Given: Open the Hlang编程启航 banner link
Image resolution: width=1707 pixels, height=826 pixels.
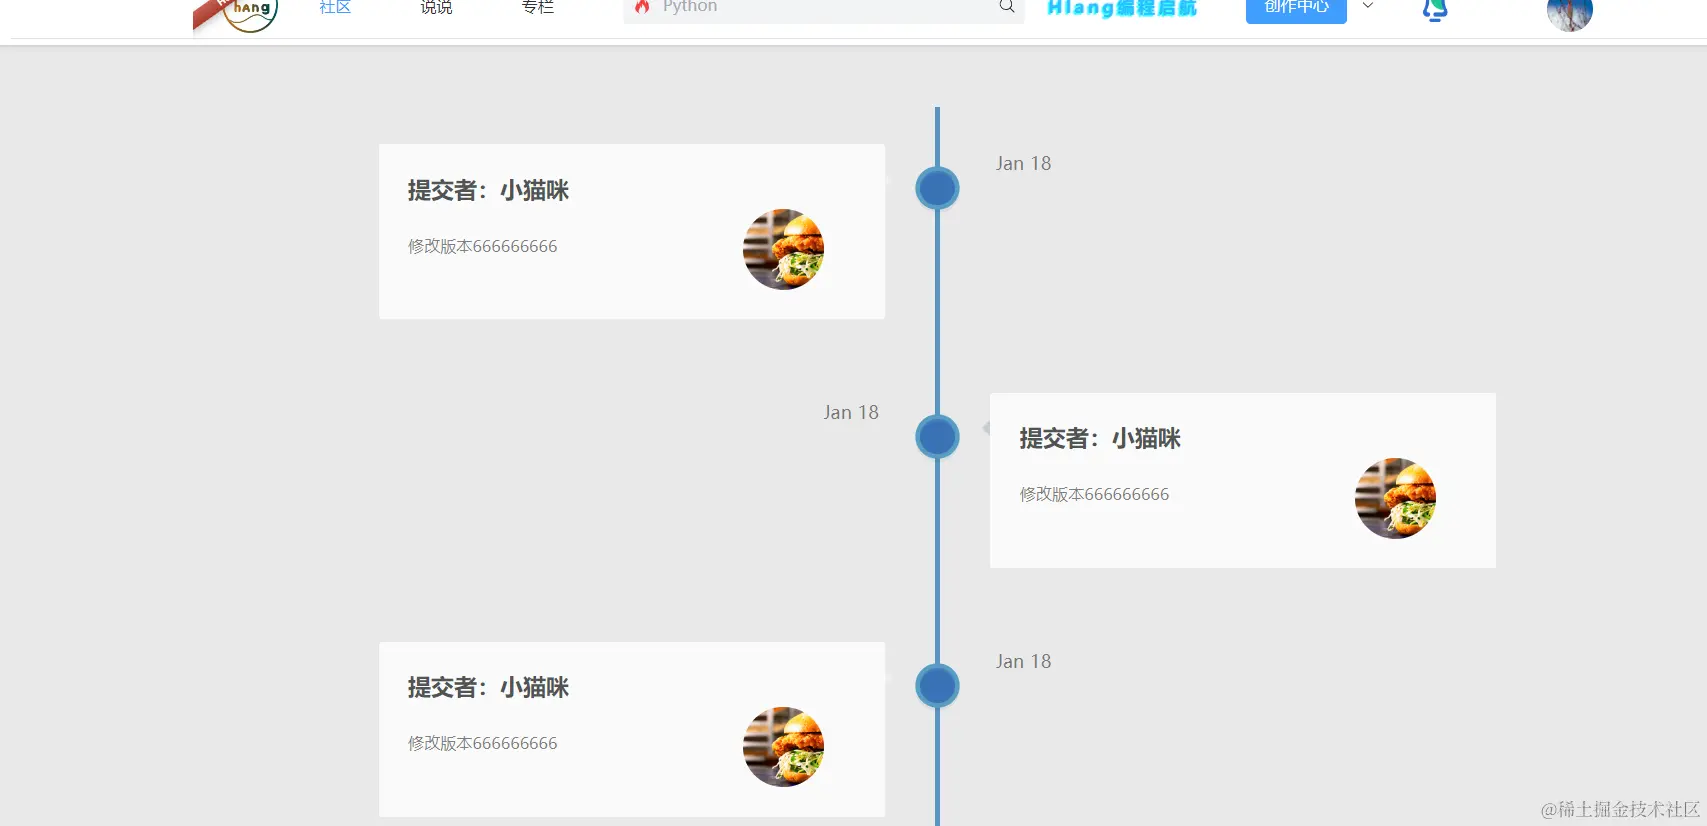Looking at the screenshot, I should point(1122,8).
